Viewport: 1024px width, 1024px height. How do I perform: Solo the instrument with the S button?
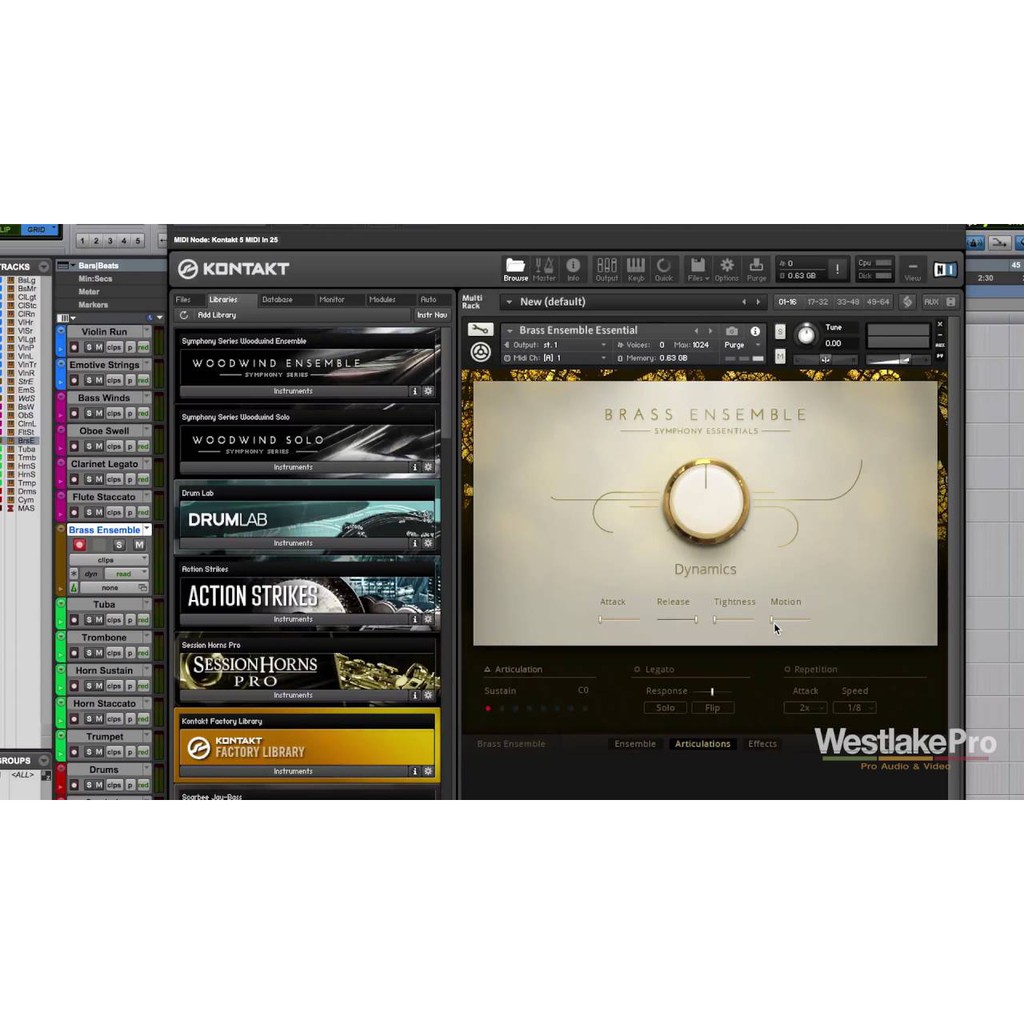coord(780,332)
